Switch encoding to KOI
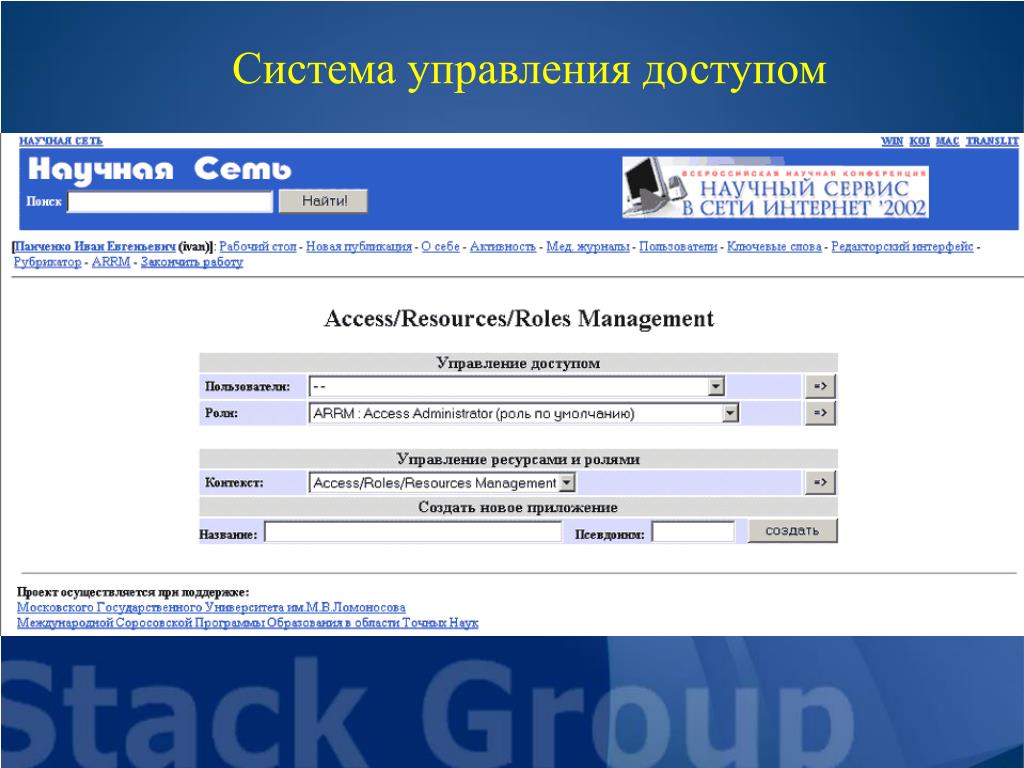The image size is (1024, 768). tap(919, 141)
